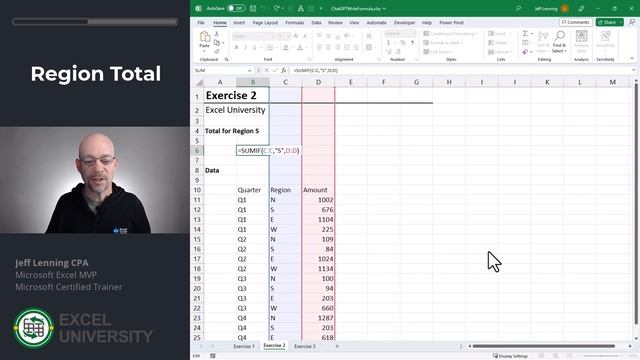Screen dimensions: 640x360
Task: Collapse the ribbon with the chevron
Action: click(632, 59)
